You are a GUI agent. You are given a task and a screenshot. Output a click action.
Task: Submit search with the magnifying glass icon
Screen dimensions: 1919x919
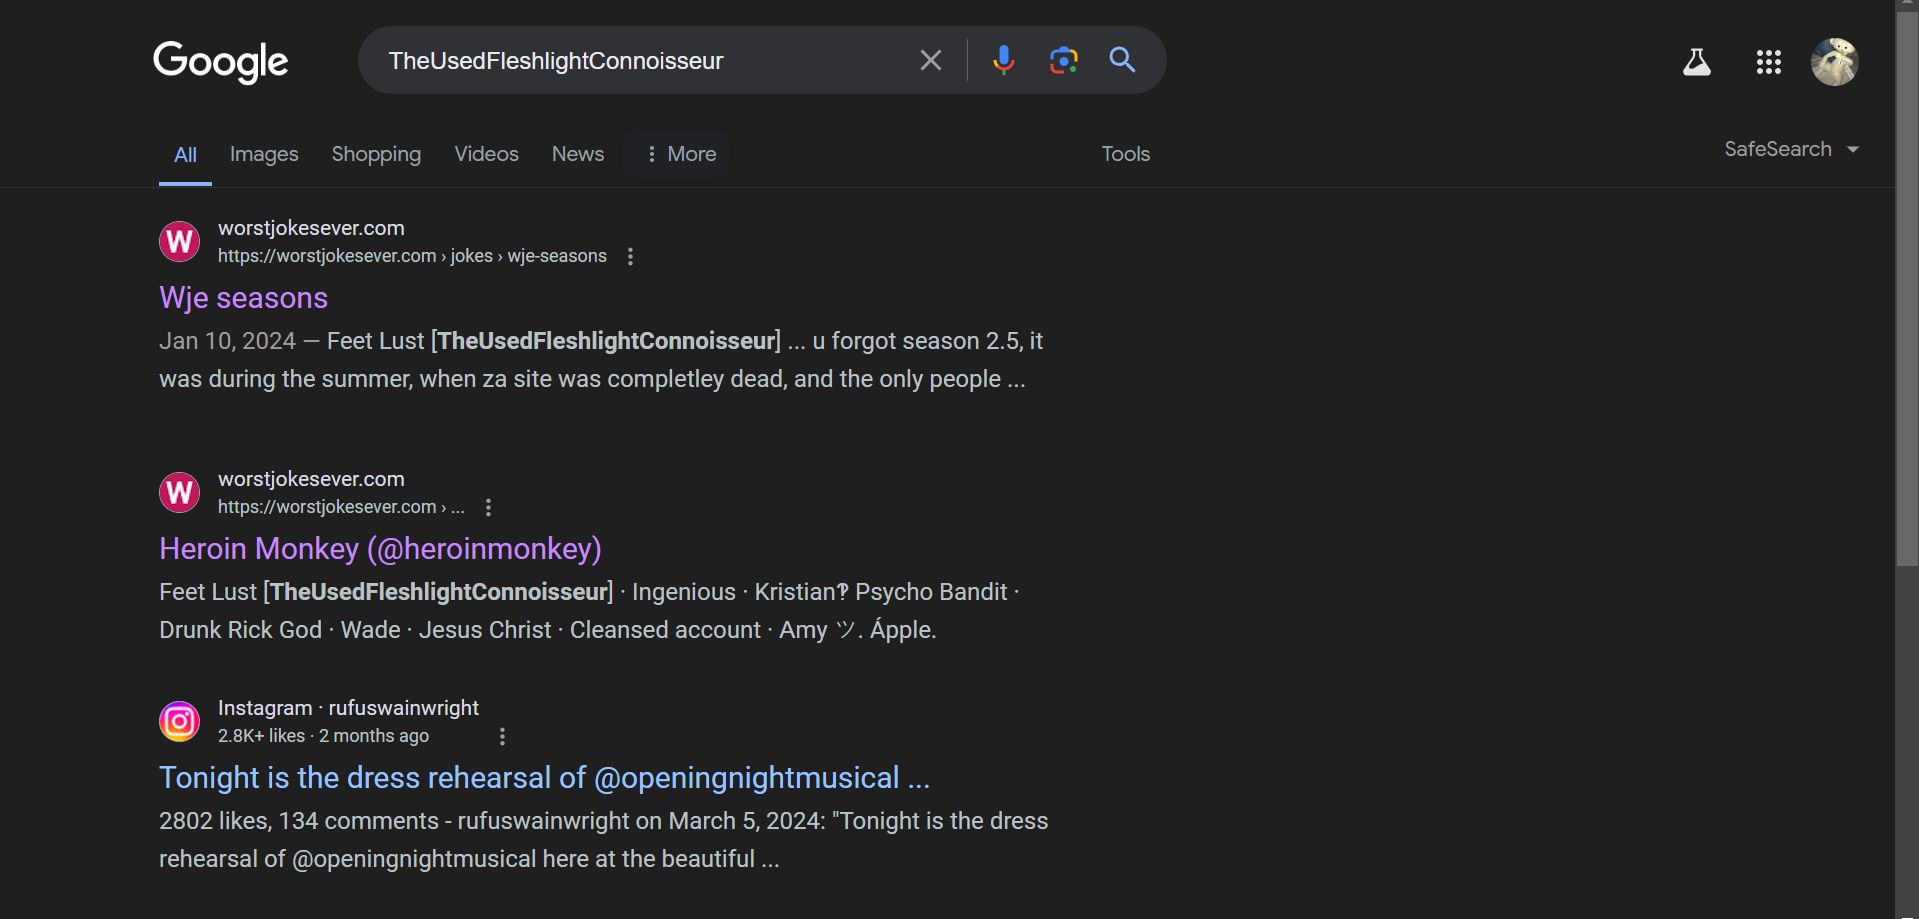pyautogui.click(x=1123, y=61)
